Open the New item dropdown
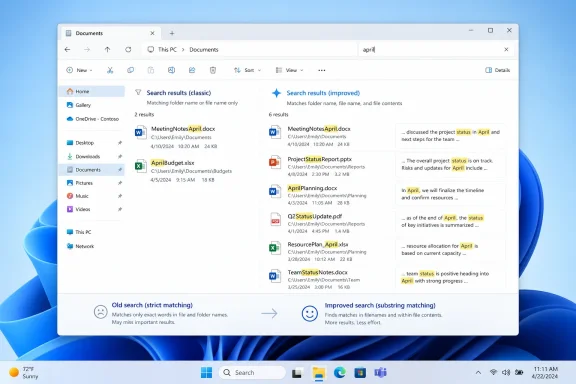Screen dimensions: 576x384 [x=79, y=70]
